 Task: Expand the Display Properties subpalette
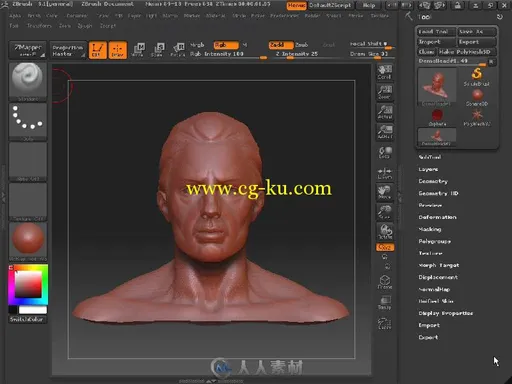coord(446,313)
